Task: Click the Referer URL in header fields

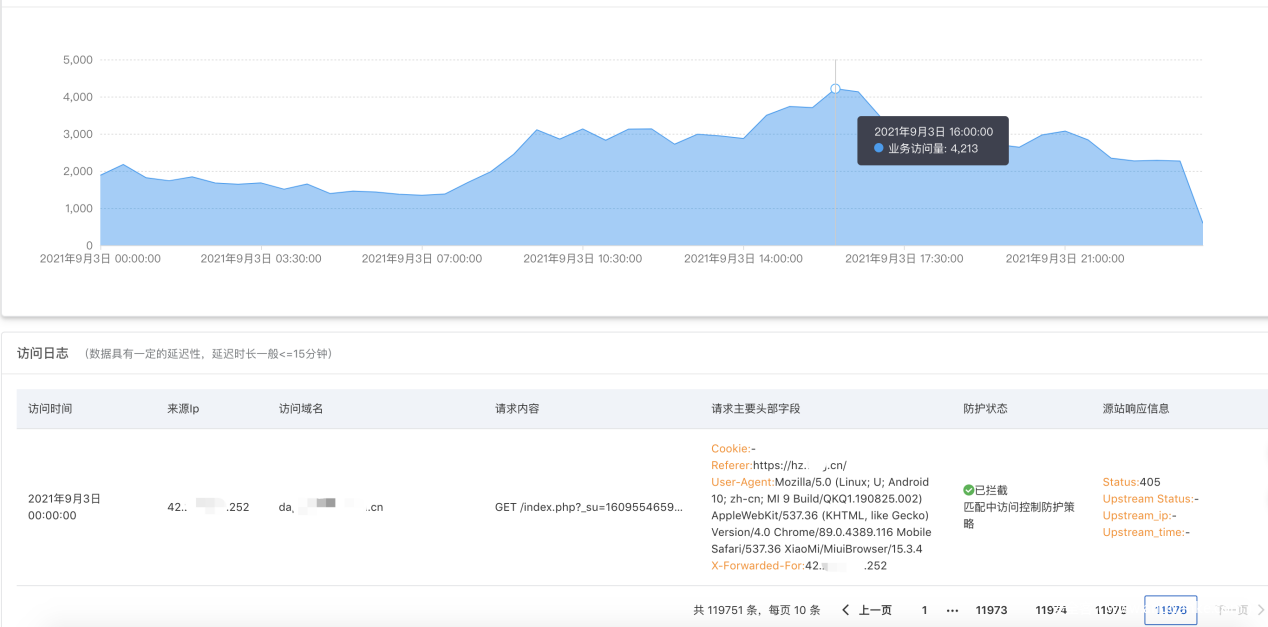Action: coord(800,465)
